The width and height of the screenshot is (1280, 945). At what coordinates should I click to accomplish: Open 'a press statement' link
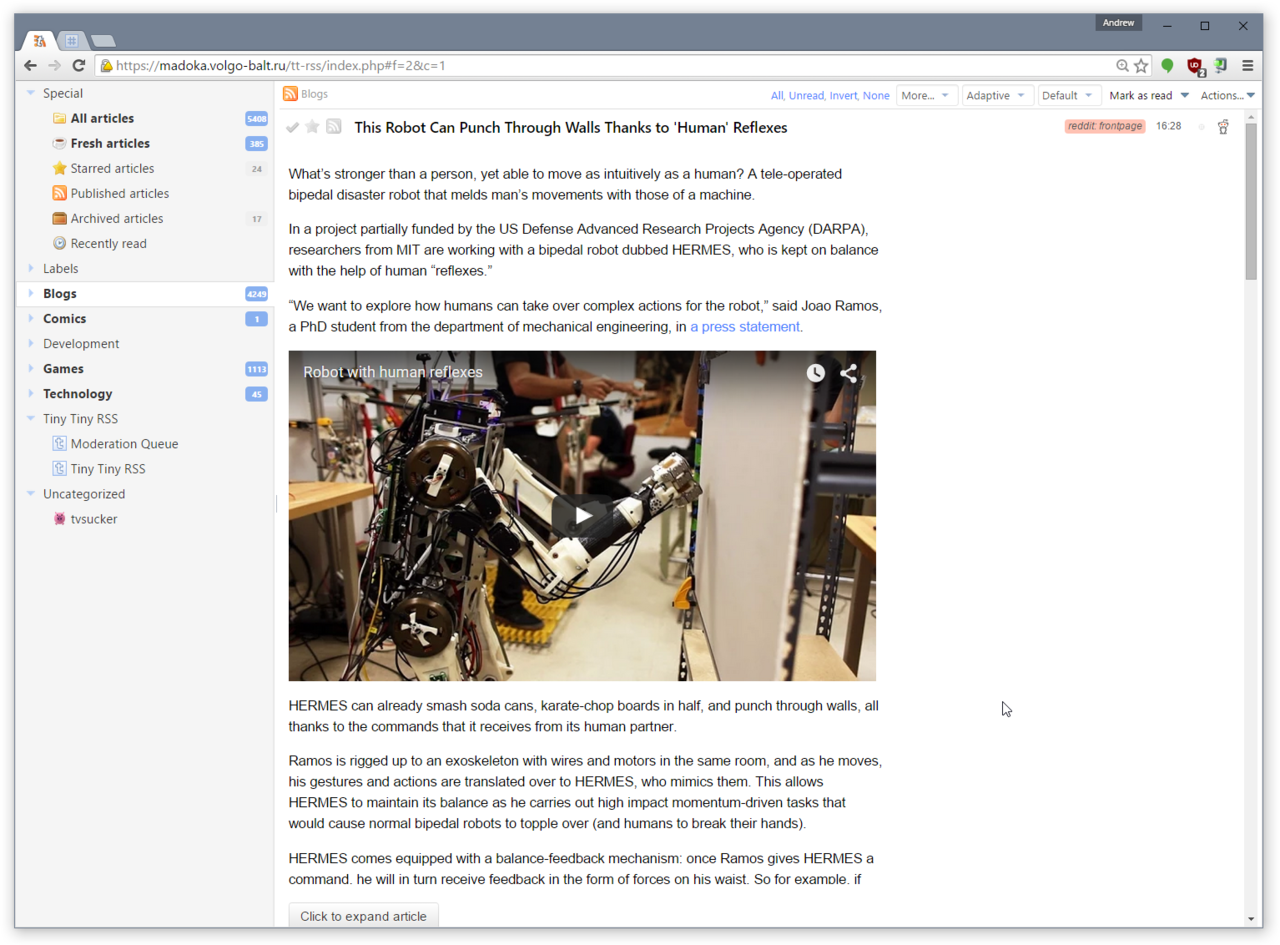point(745,327)
